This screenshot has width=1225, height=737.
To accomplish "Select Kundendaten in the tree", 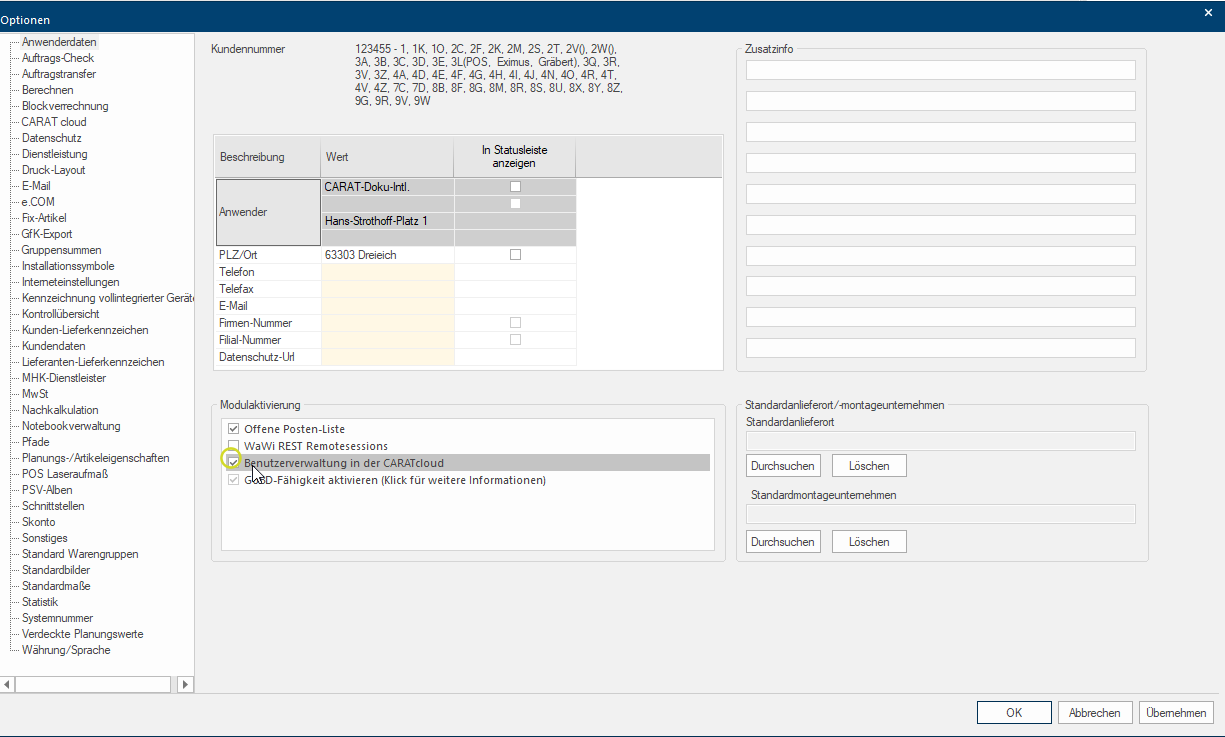I will 54,346.
